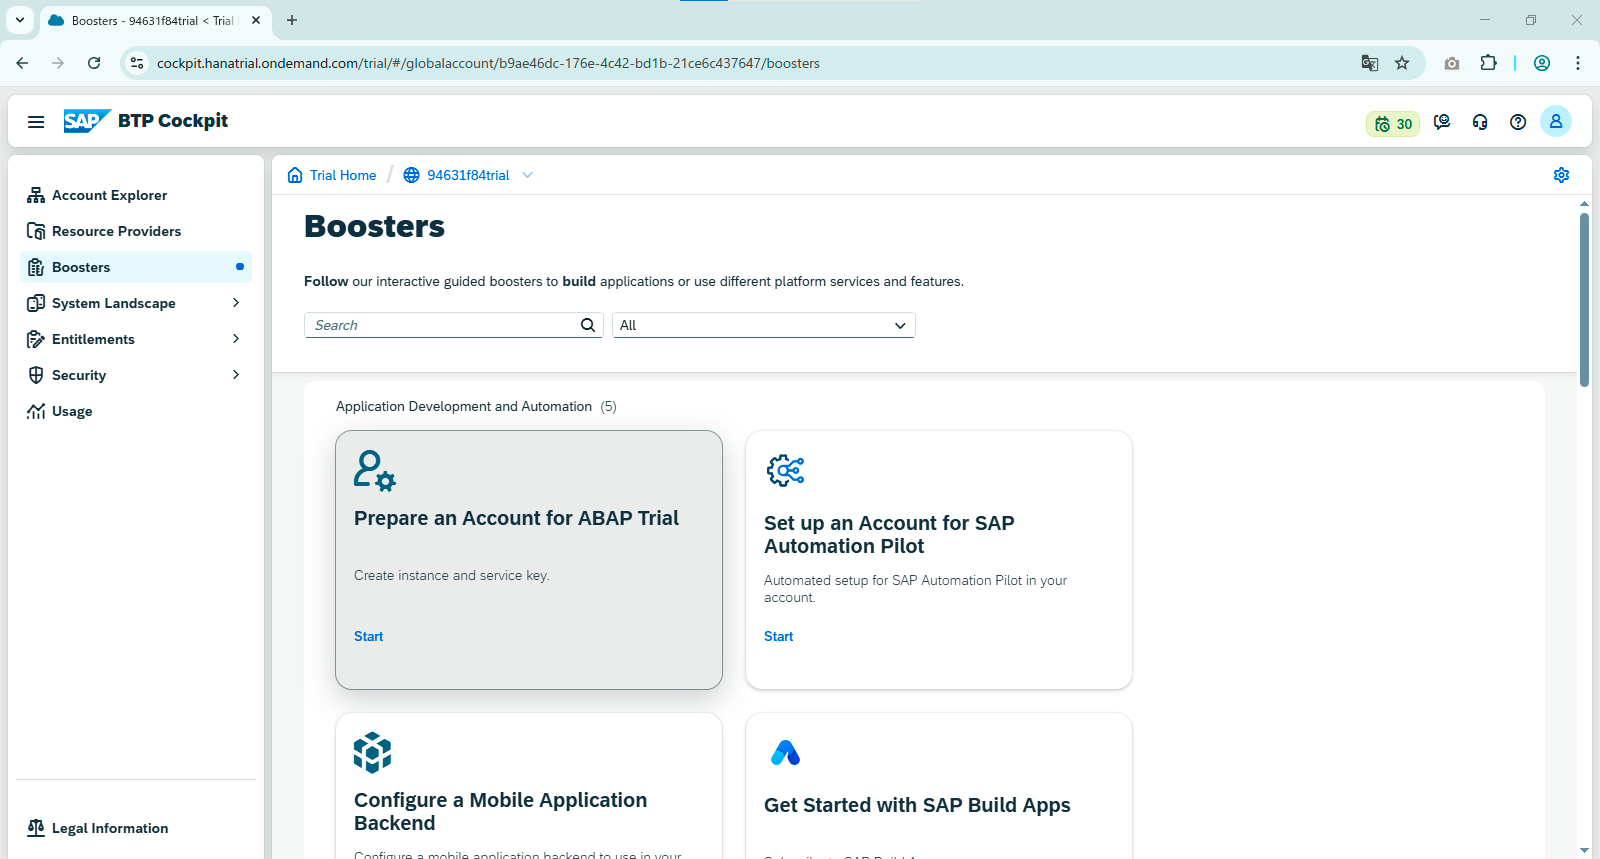Open the browser extensions puzzle icon
The width and height of the screenshot is (1600, 859).
coord(1488,63)
